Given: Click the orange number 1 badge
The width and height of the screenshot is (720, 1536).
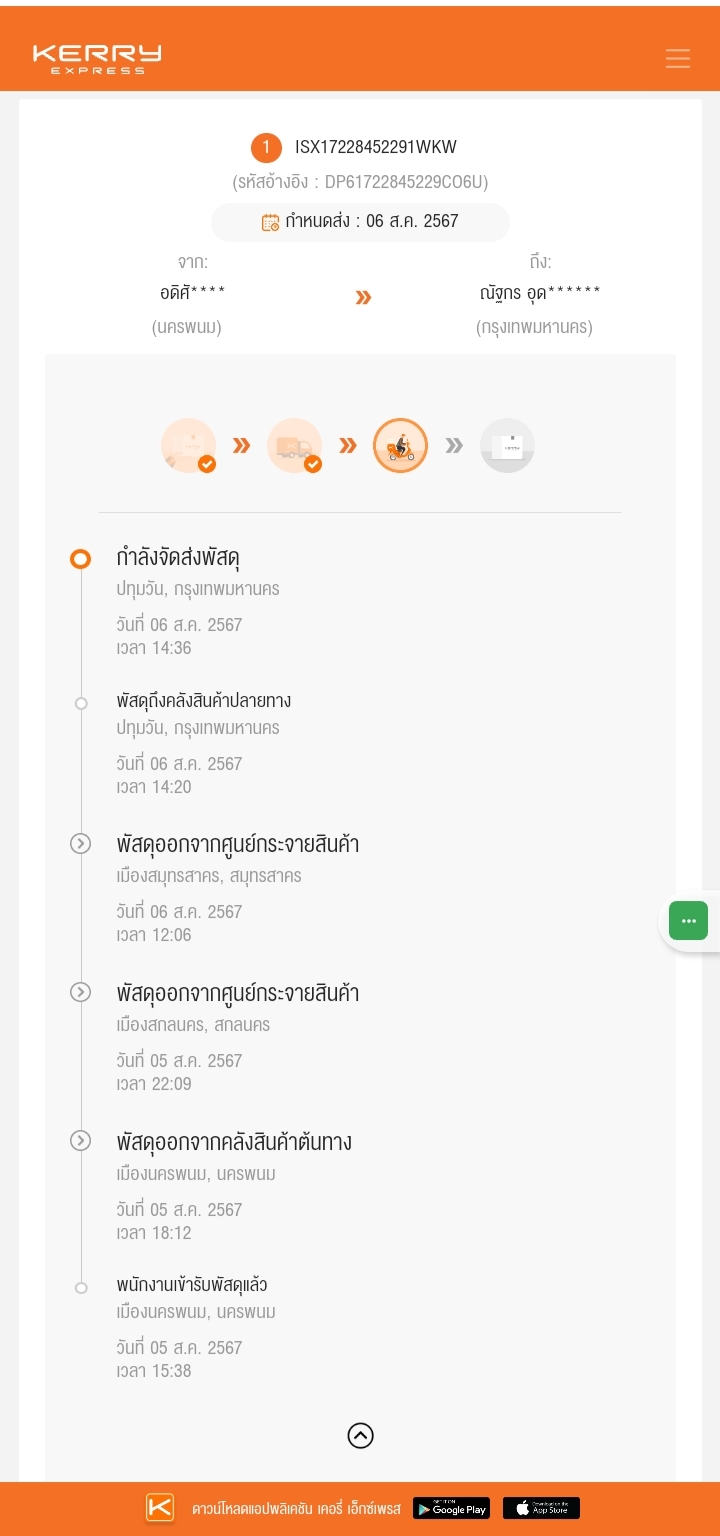Looking at the screenshot, I should tap(266, 148).
